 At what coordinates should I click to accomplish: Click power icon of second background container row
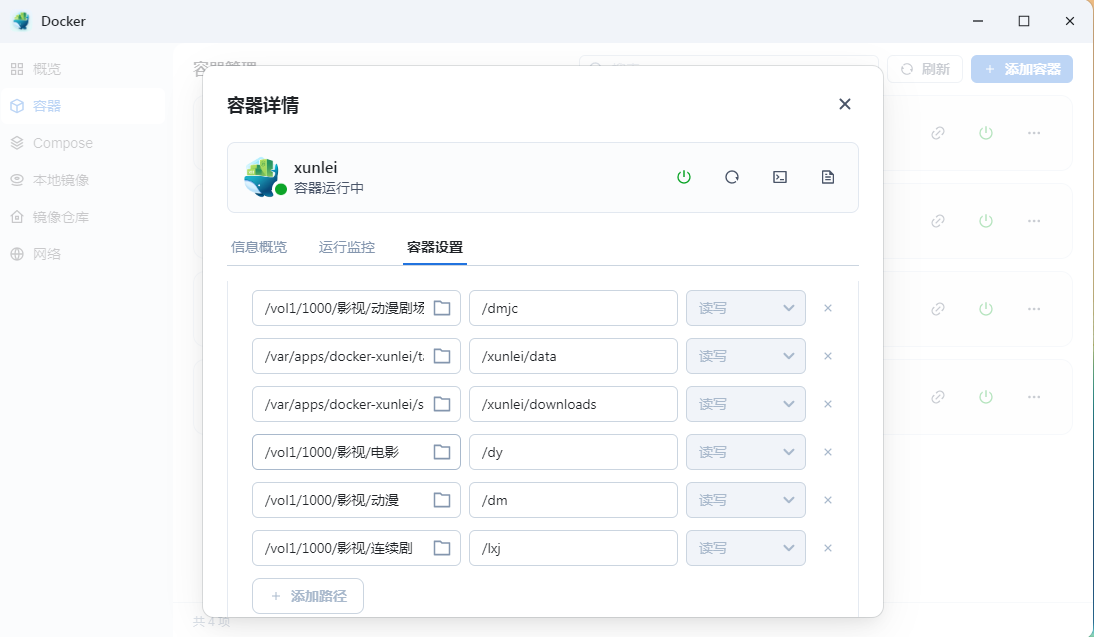point(986,220)
